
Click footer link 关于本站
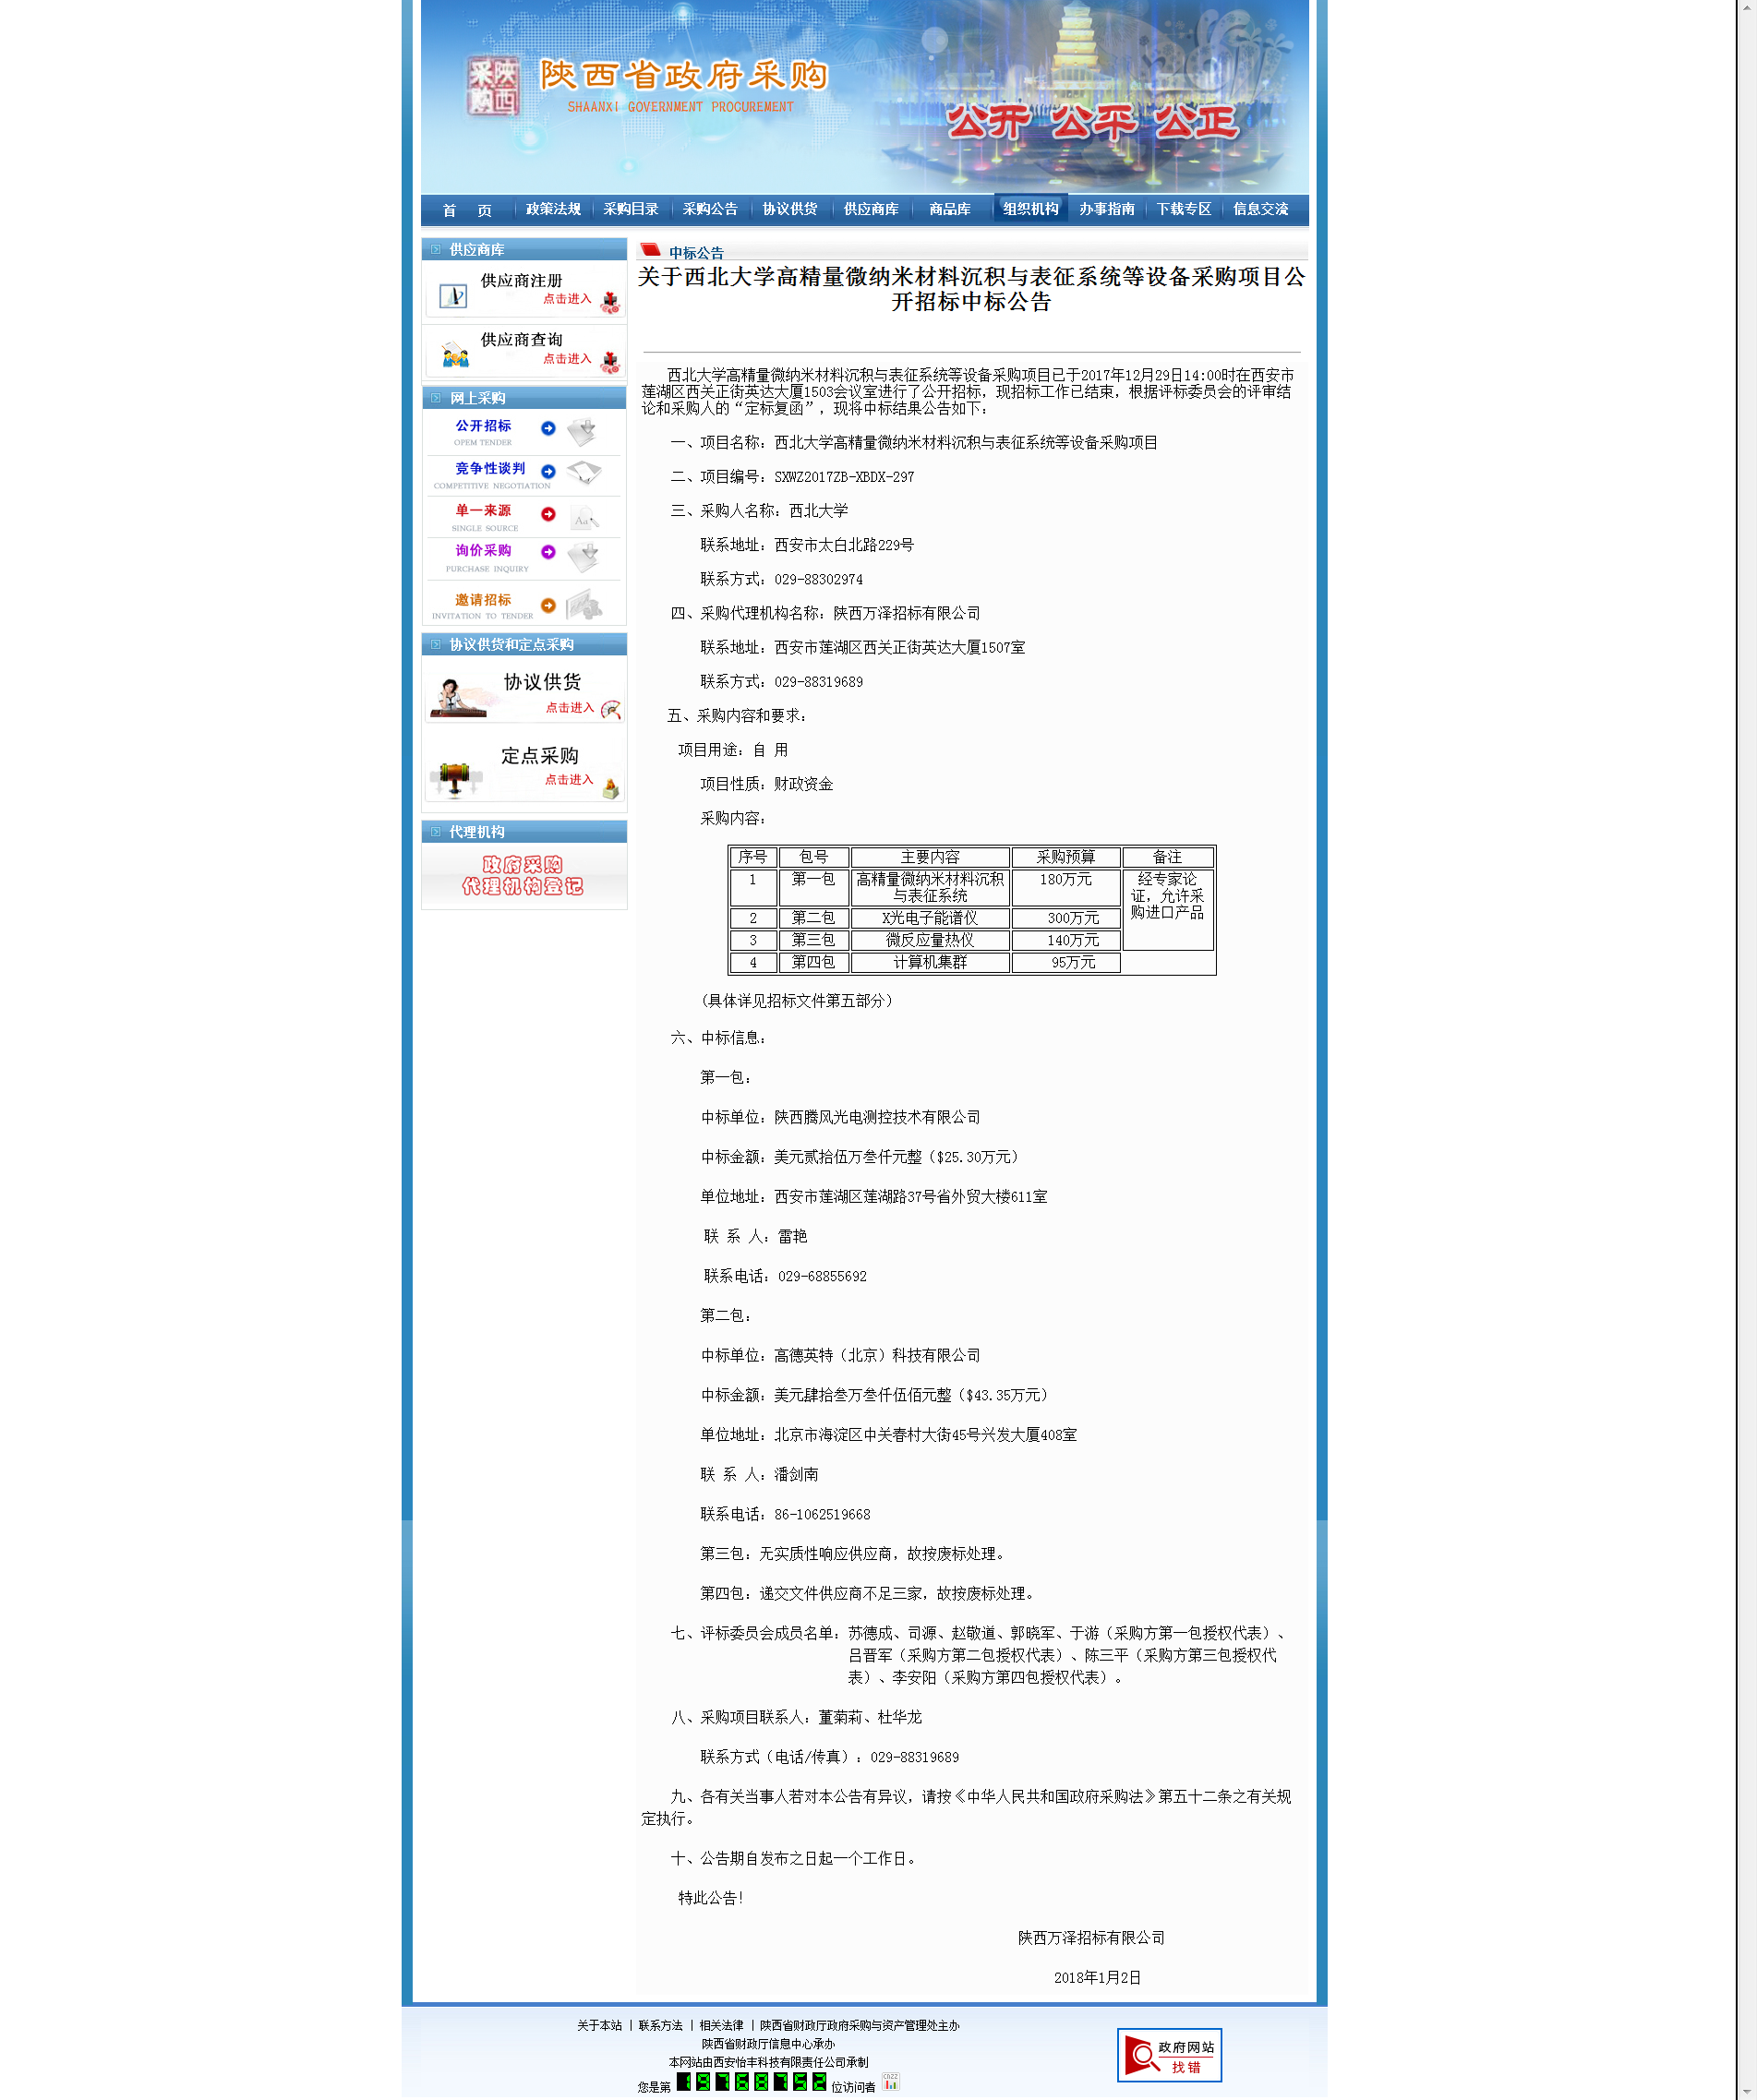pyautogui.click(x=599, y=2026)
